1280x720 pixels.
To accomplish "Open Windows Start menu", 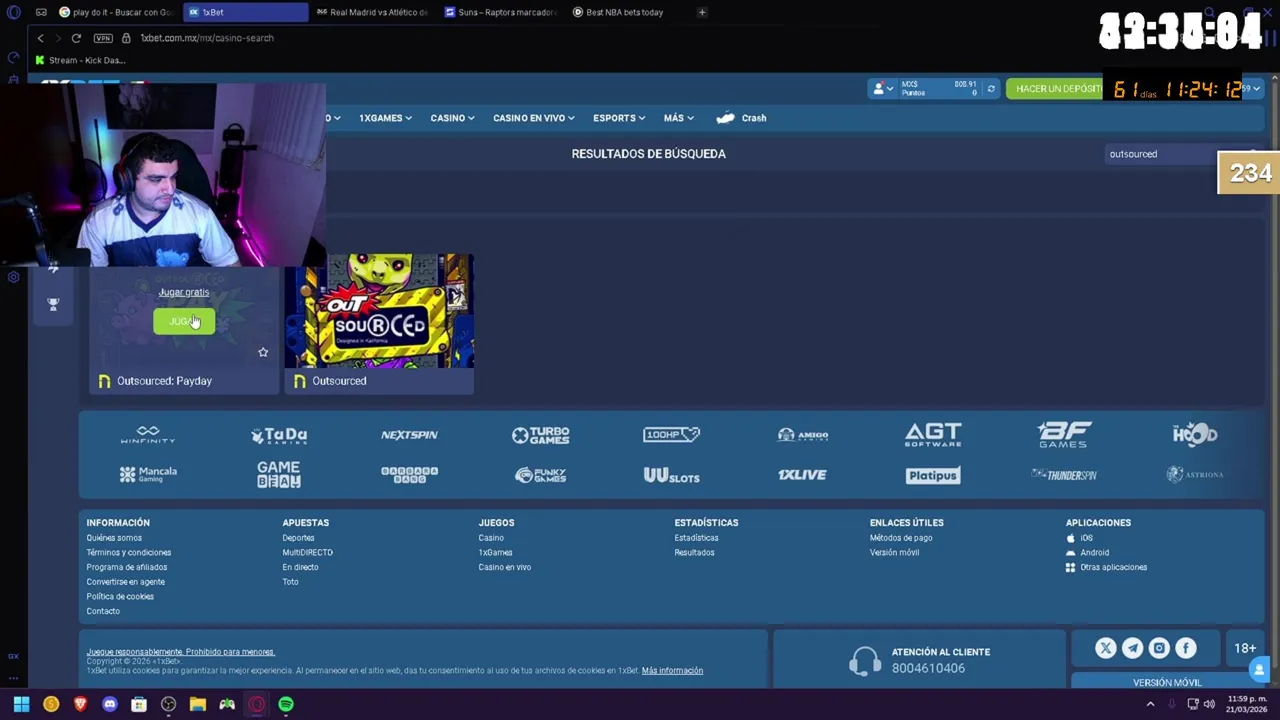I will tap(21, 704).
